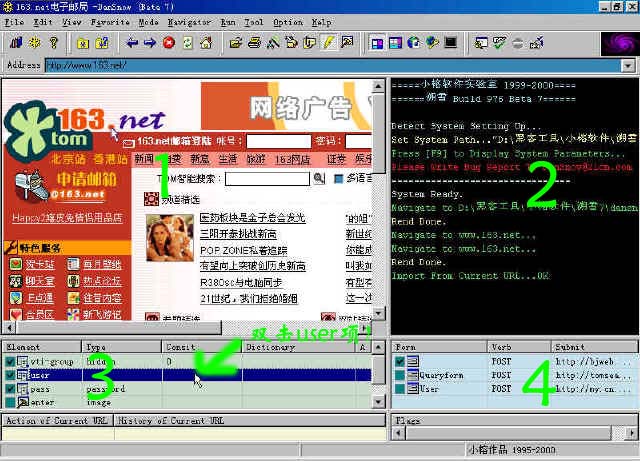This screenshot has height=461, width=640.
Task: Click the icon right of the lightning bolt
Action: pos(347,42)
